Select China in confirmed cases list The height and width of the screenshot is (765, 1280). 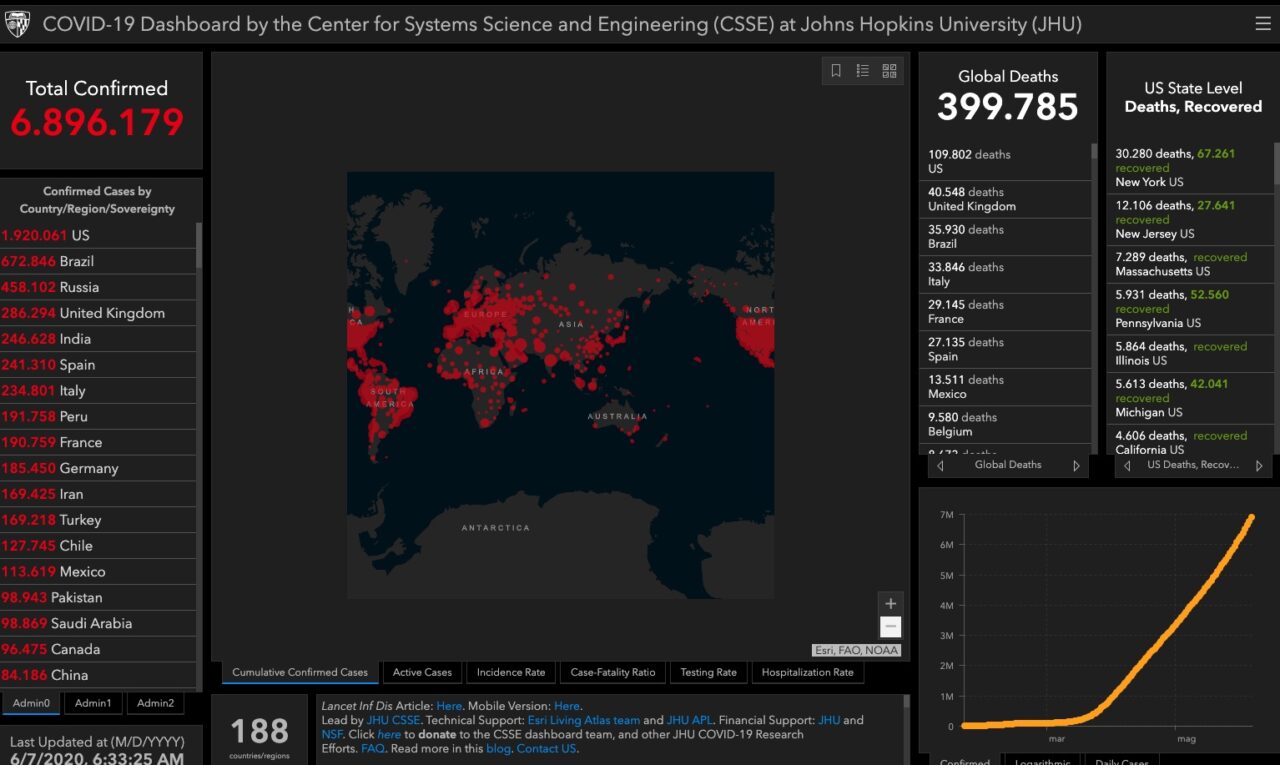pyautogui.click(x=98, y=676)
